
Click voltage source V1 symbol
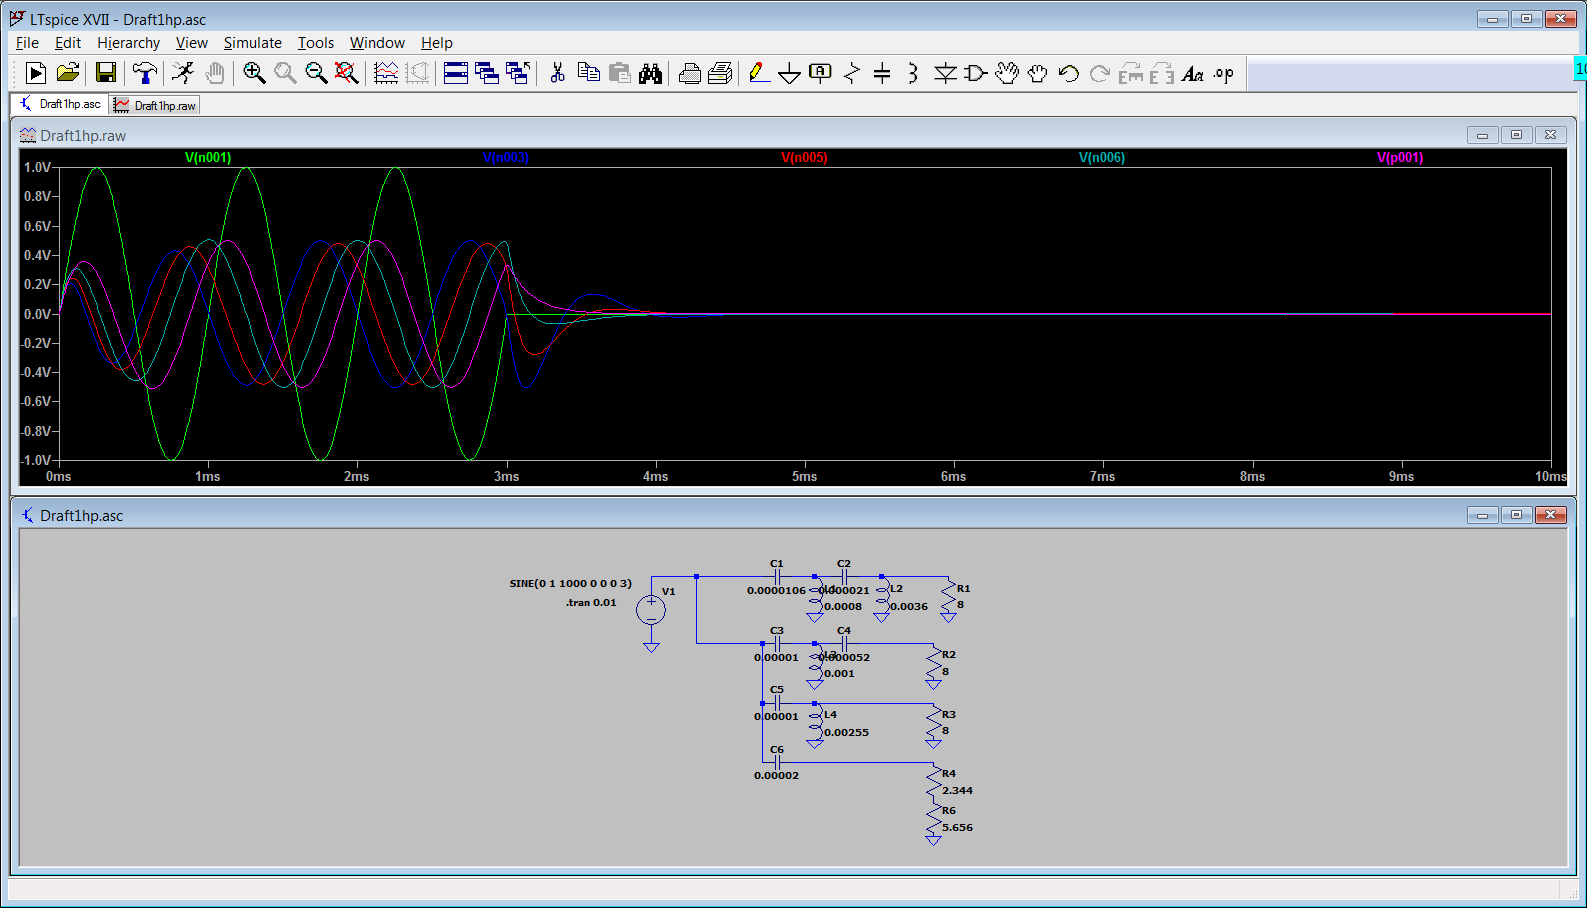click(651, 609)
